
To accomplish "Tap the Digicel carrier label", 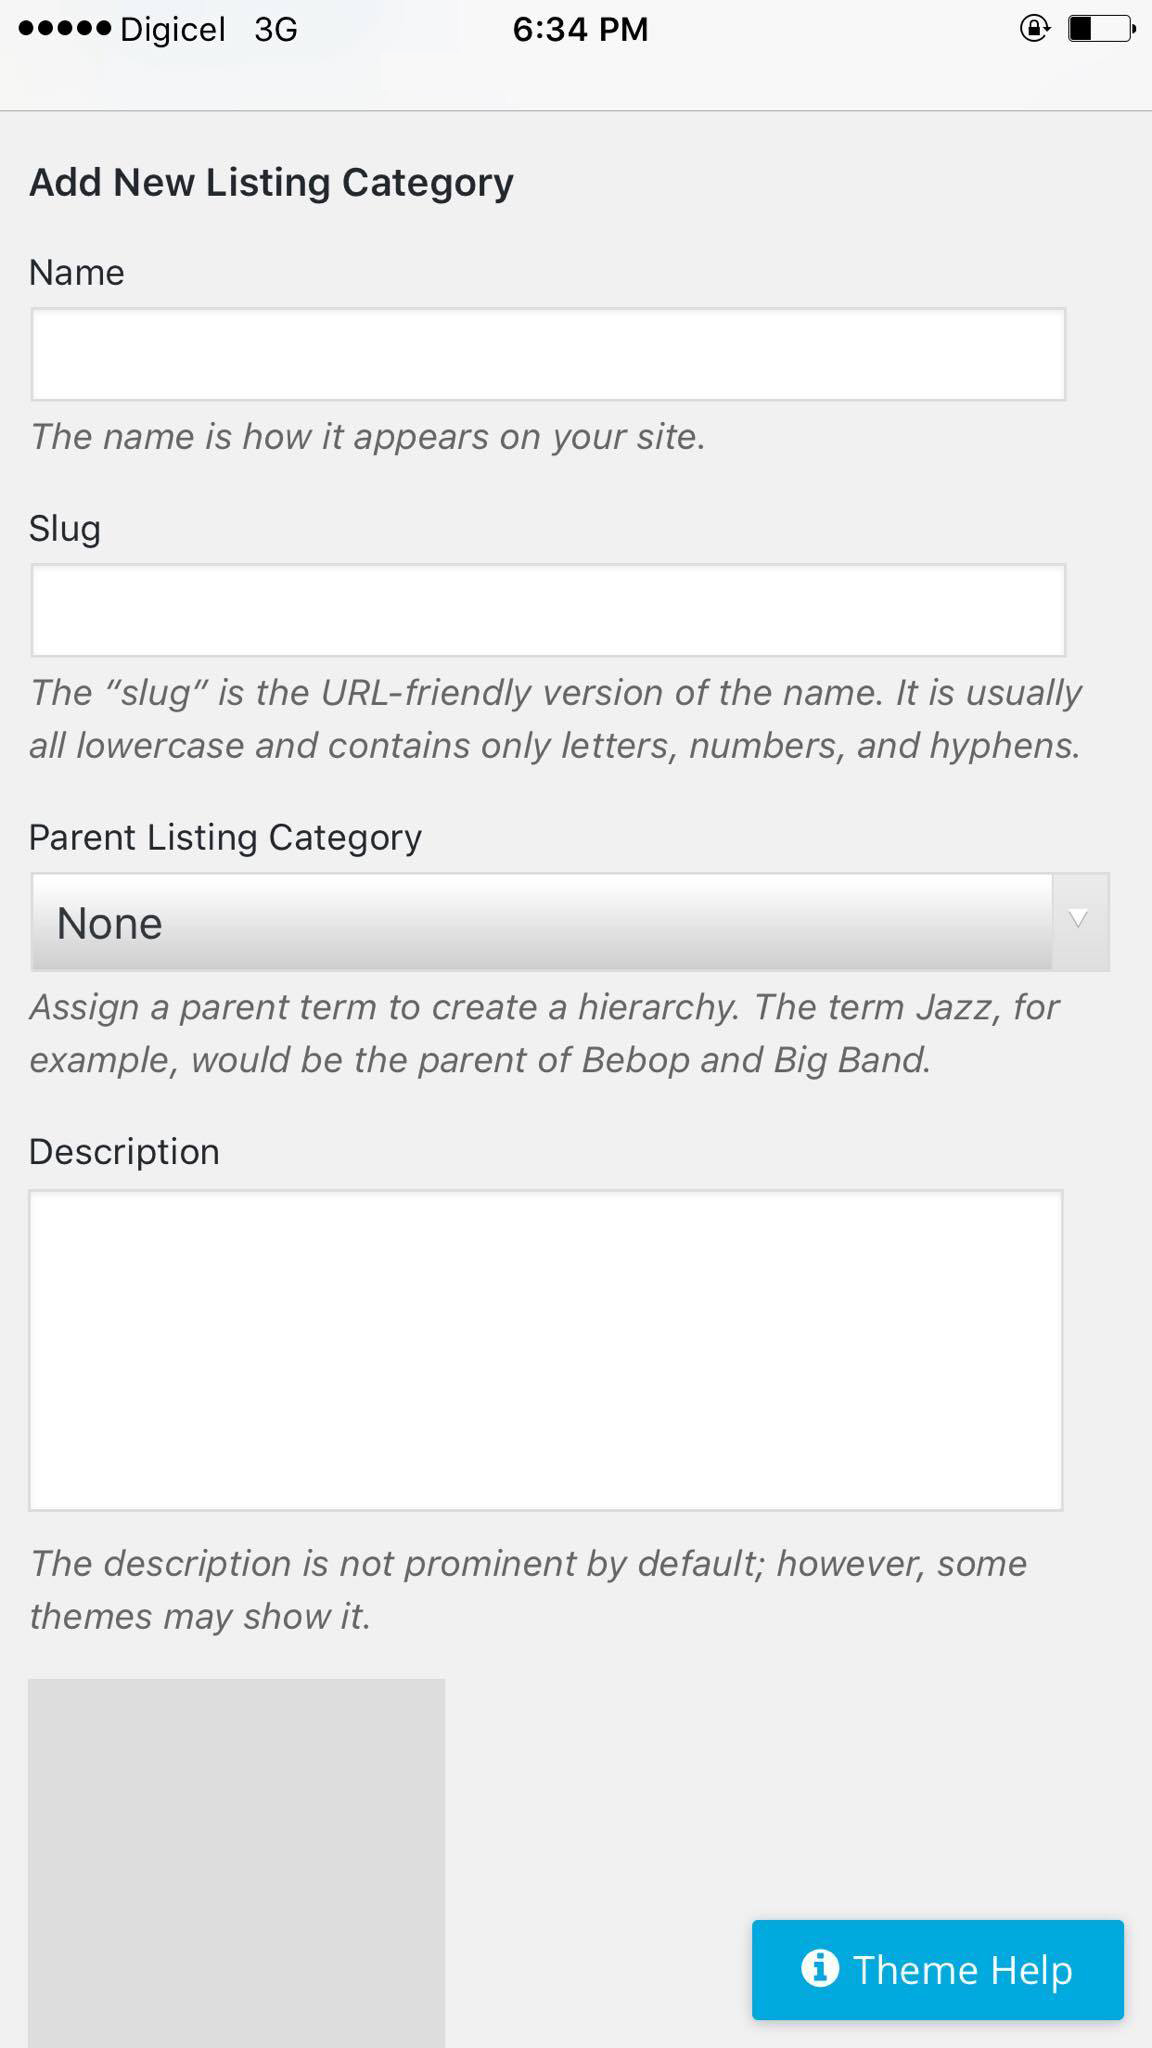I will tap(172, 30).
